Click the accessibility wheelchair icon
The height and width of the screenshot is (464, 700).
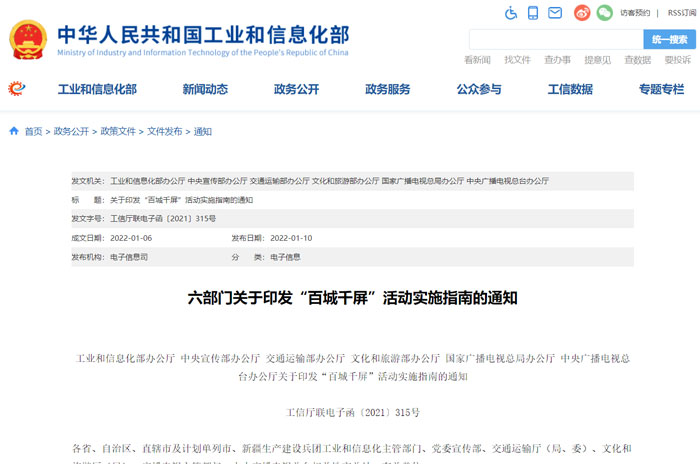tap(510, 13)
